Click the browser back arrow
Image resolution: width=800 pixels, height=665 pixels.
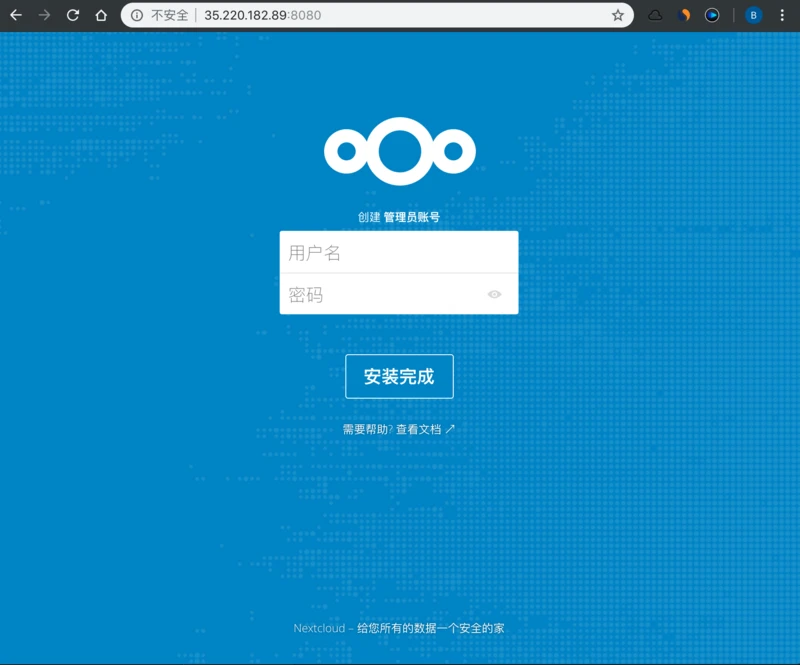16,16
